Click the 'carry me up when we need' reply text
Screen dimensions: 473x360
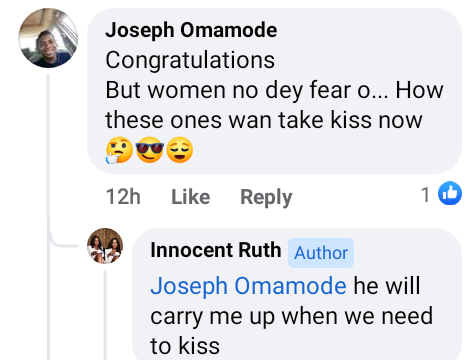pos(292,316)
